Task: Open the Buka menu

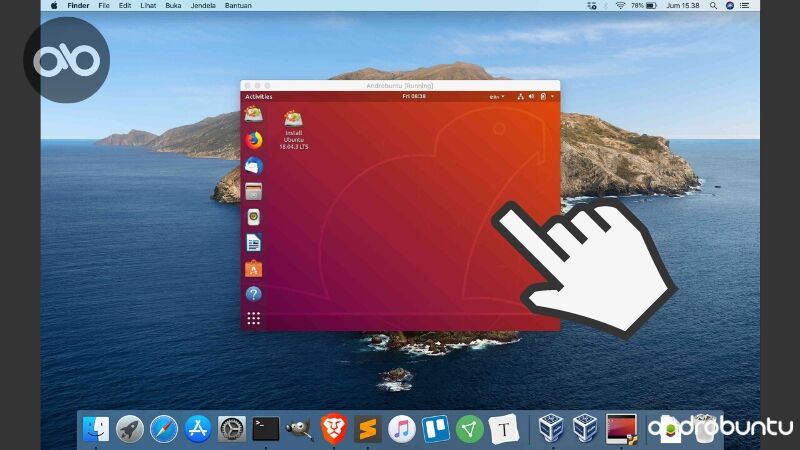Action: [x=173, y=6]
